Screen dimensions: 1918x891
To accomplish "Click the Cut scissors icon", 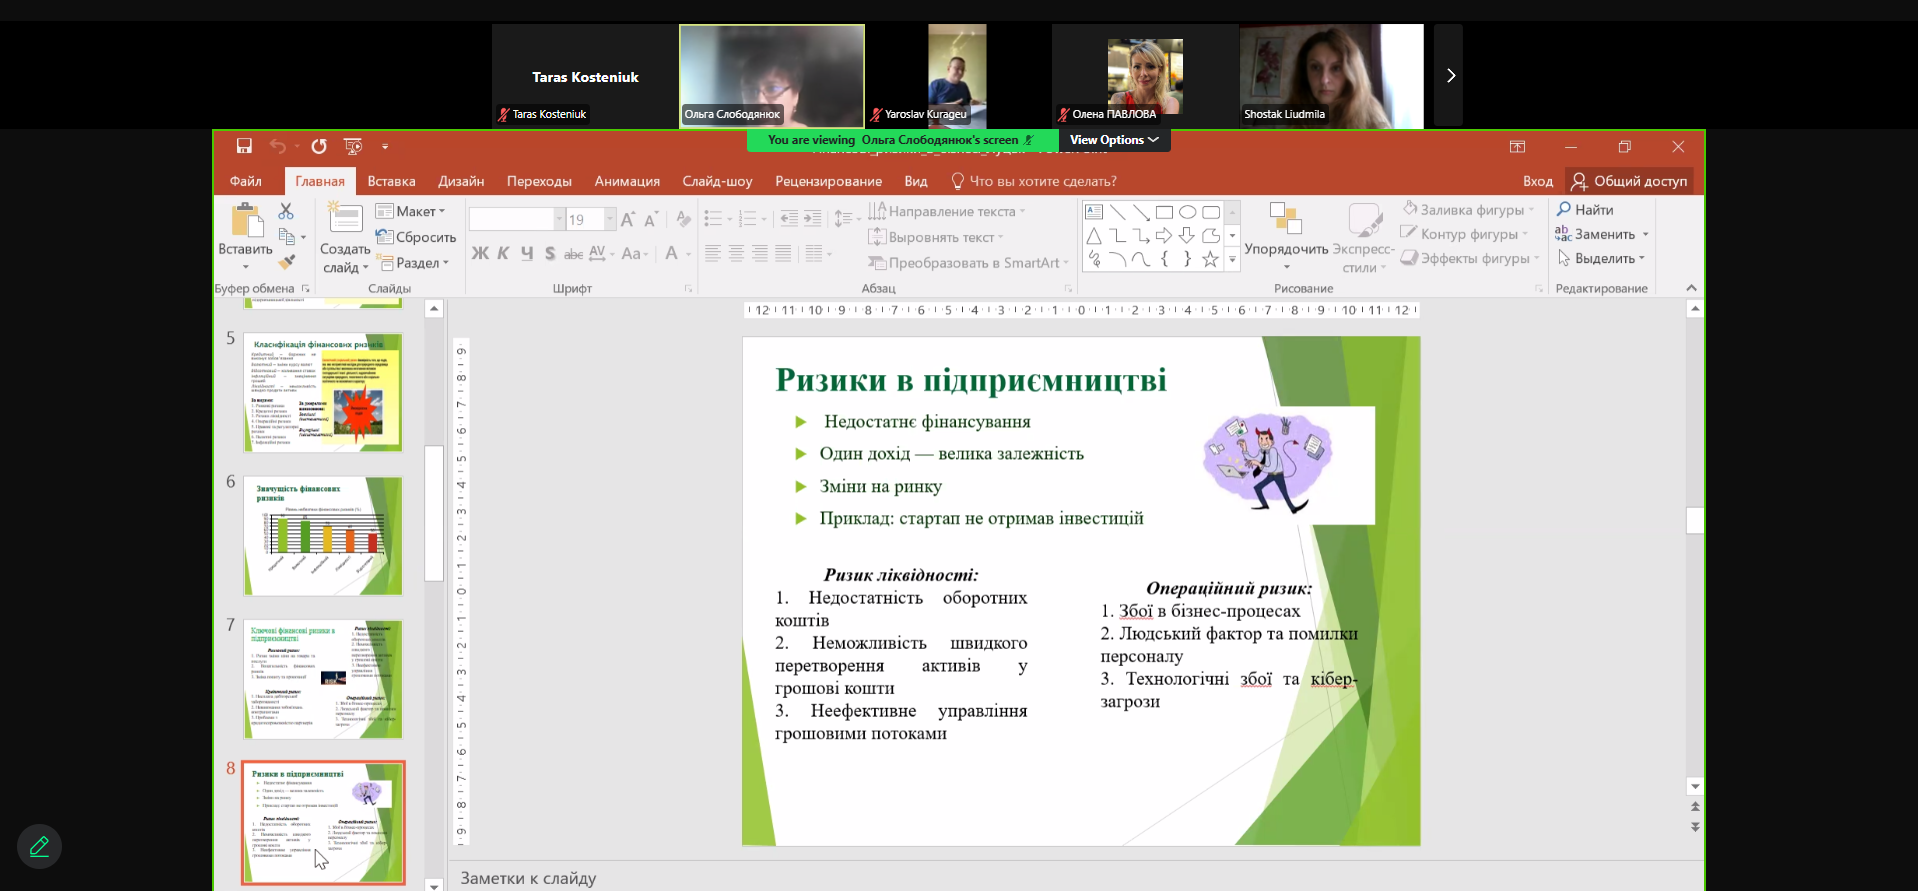I will point(286,211).
